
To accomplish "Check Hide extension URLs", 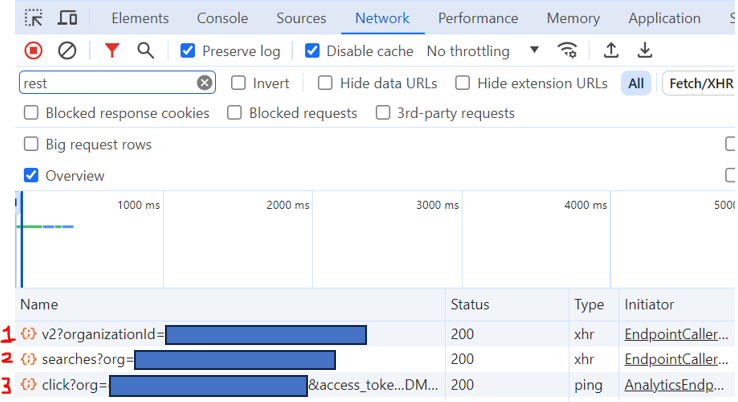I will [x=462, y=83].
